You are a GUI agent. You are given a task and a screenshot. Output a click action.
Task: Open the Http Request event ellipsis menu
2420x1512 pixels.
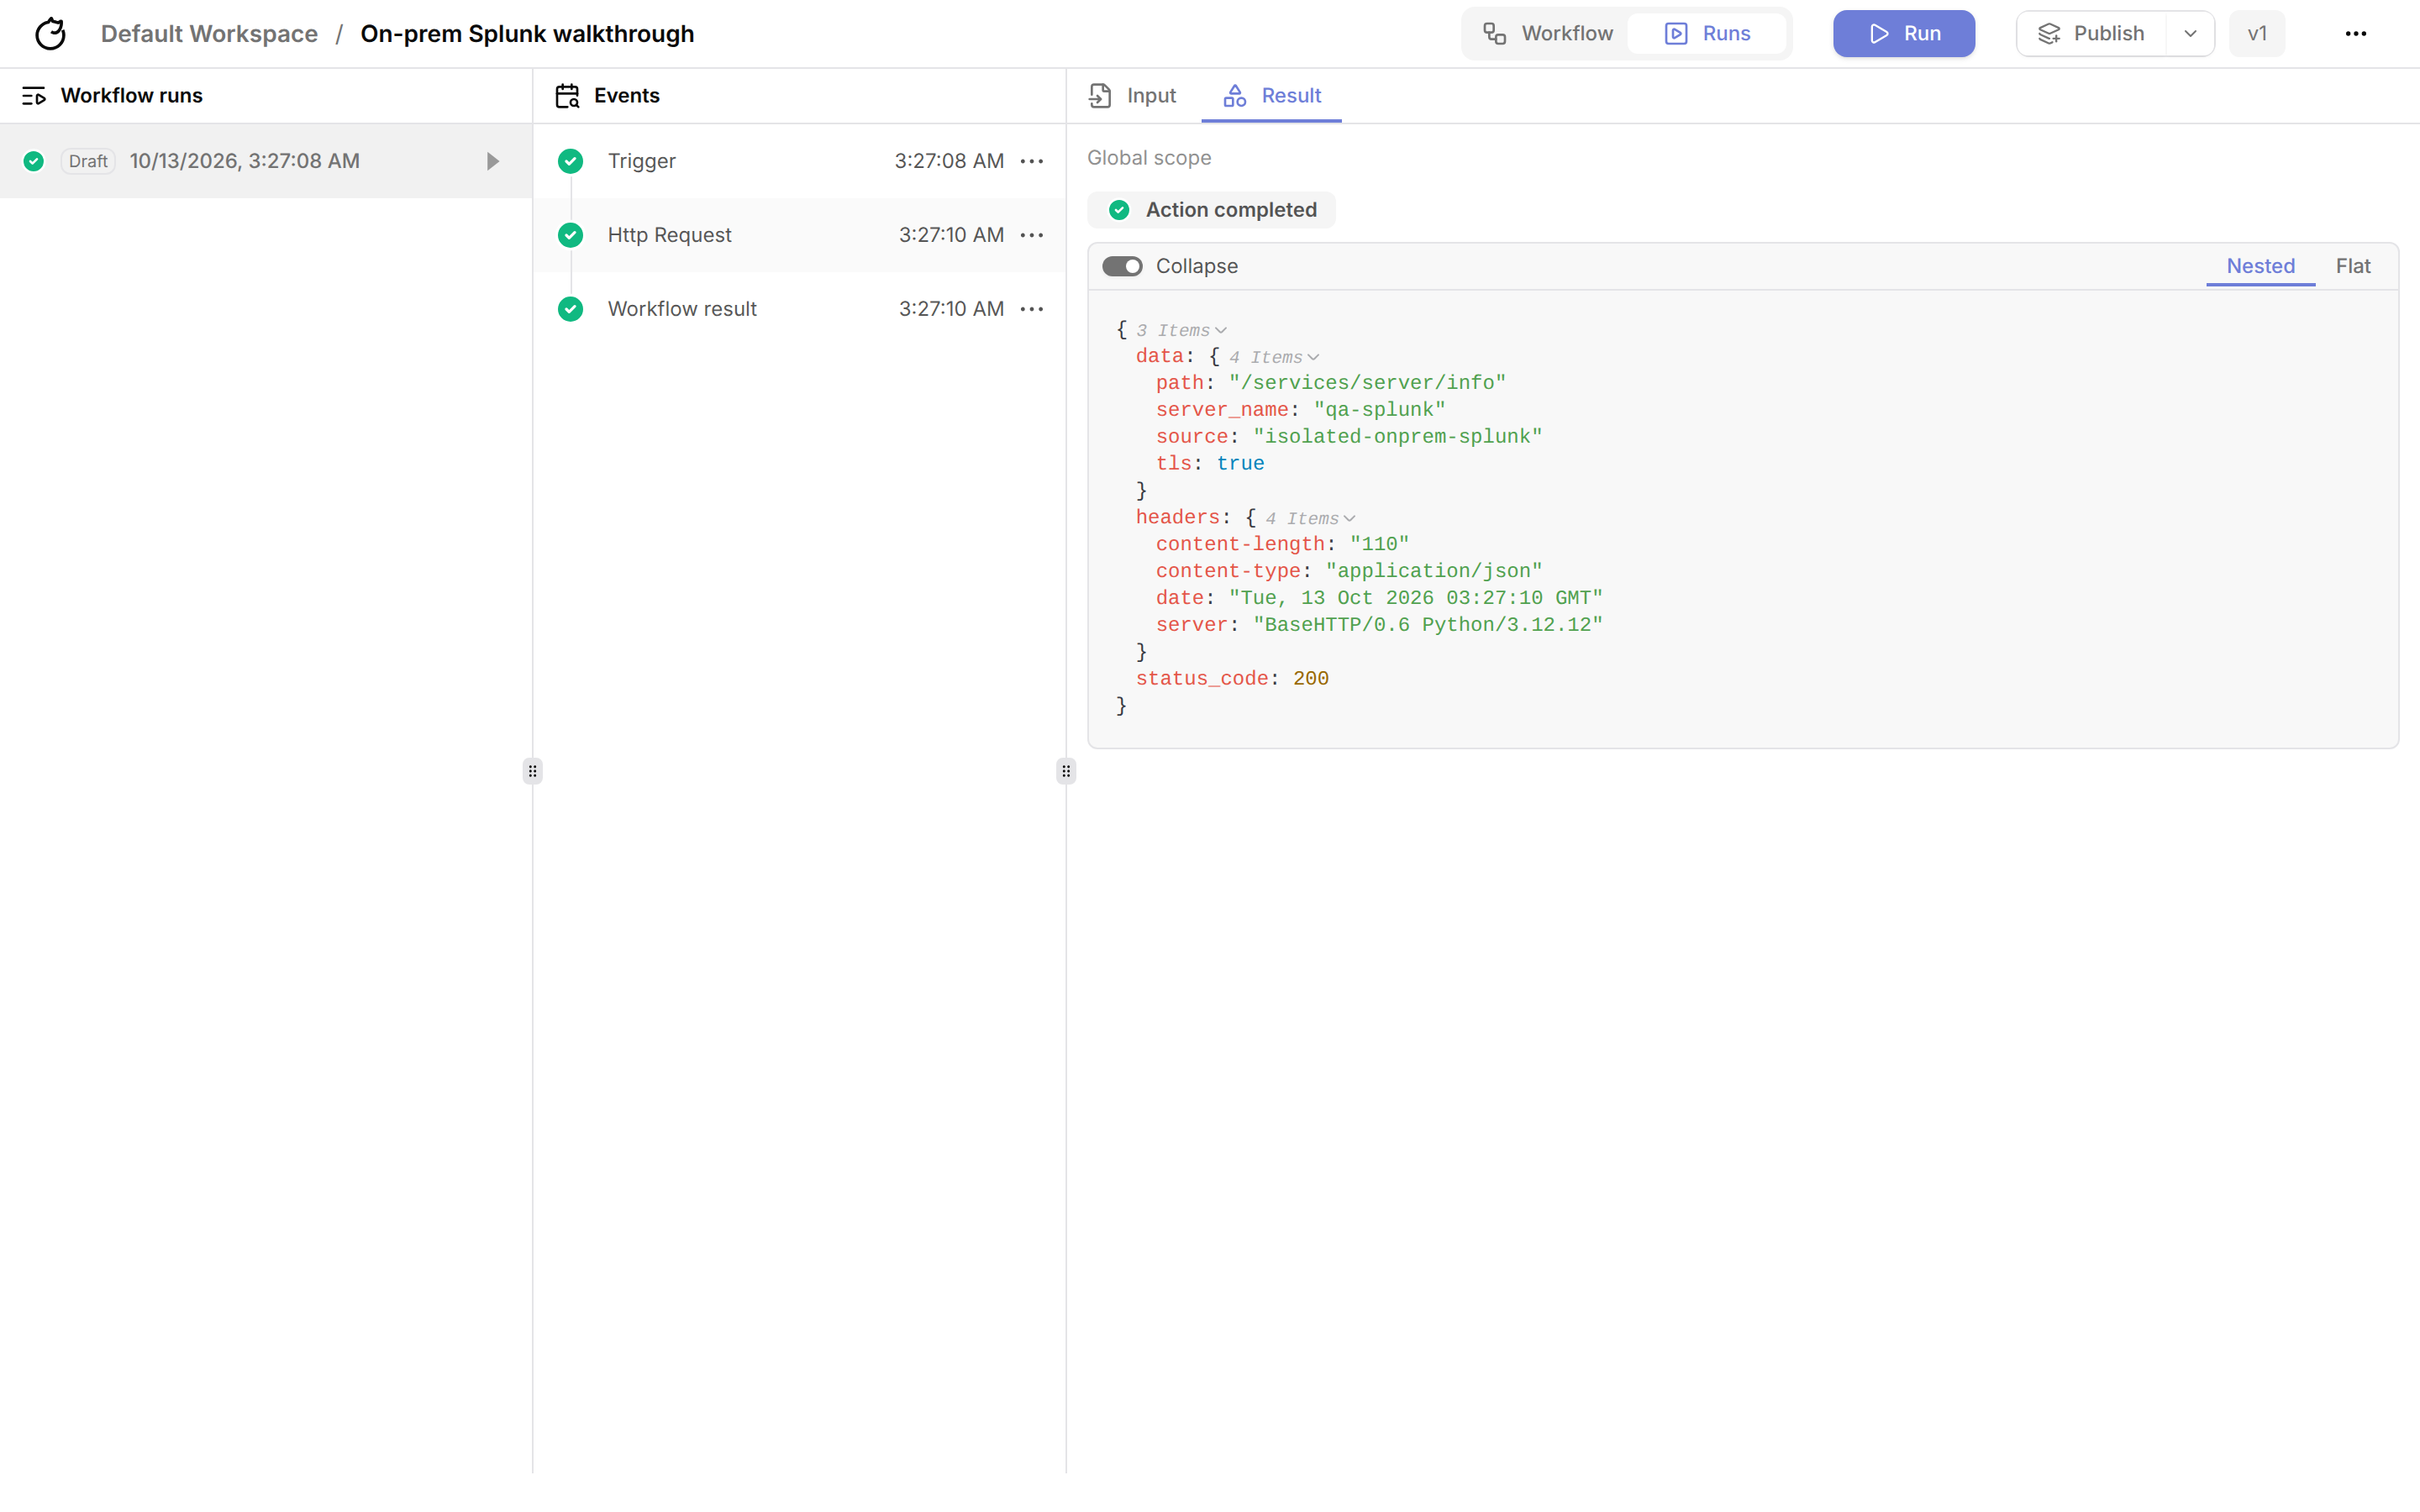pyautogui.click(x=1032, y=235)
